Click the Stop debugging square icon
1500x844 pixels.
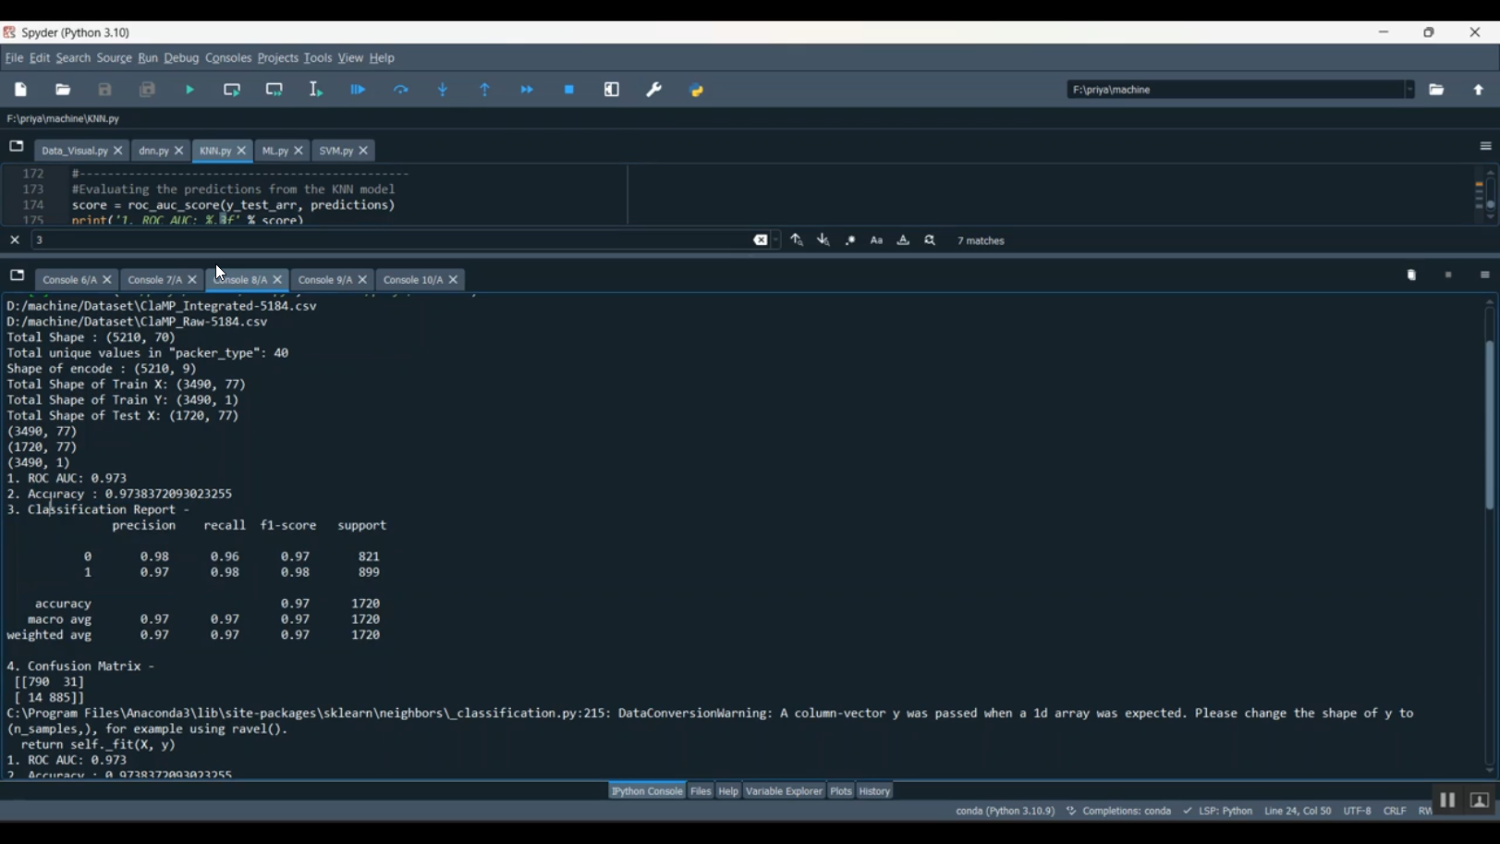[570, 90]
